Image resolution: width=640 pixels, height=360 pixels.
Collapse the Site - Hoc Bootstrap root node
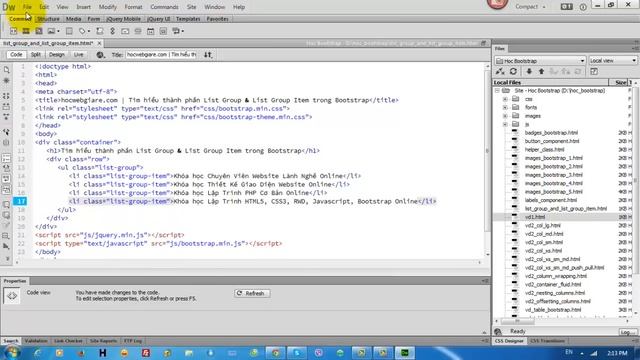497,91
